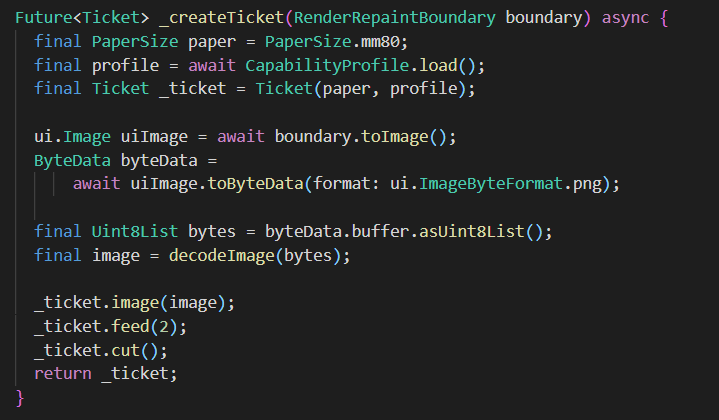The height and width of the screenshot is (420, 719).
Task: Click the closing curly brace
Action: [20, 398]
